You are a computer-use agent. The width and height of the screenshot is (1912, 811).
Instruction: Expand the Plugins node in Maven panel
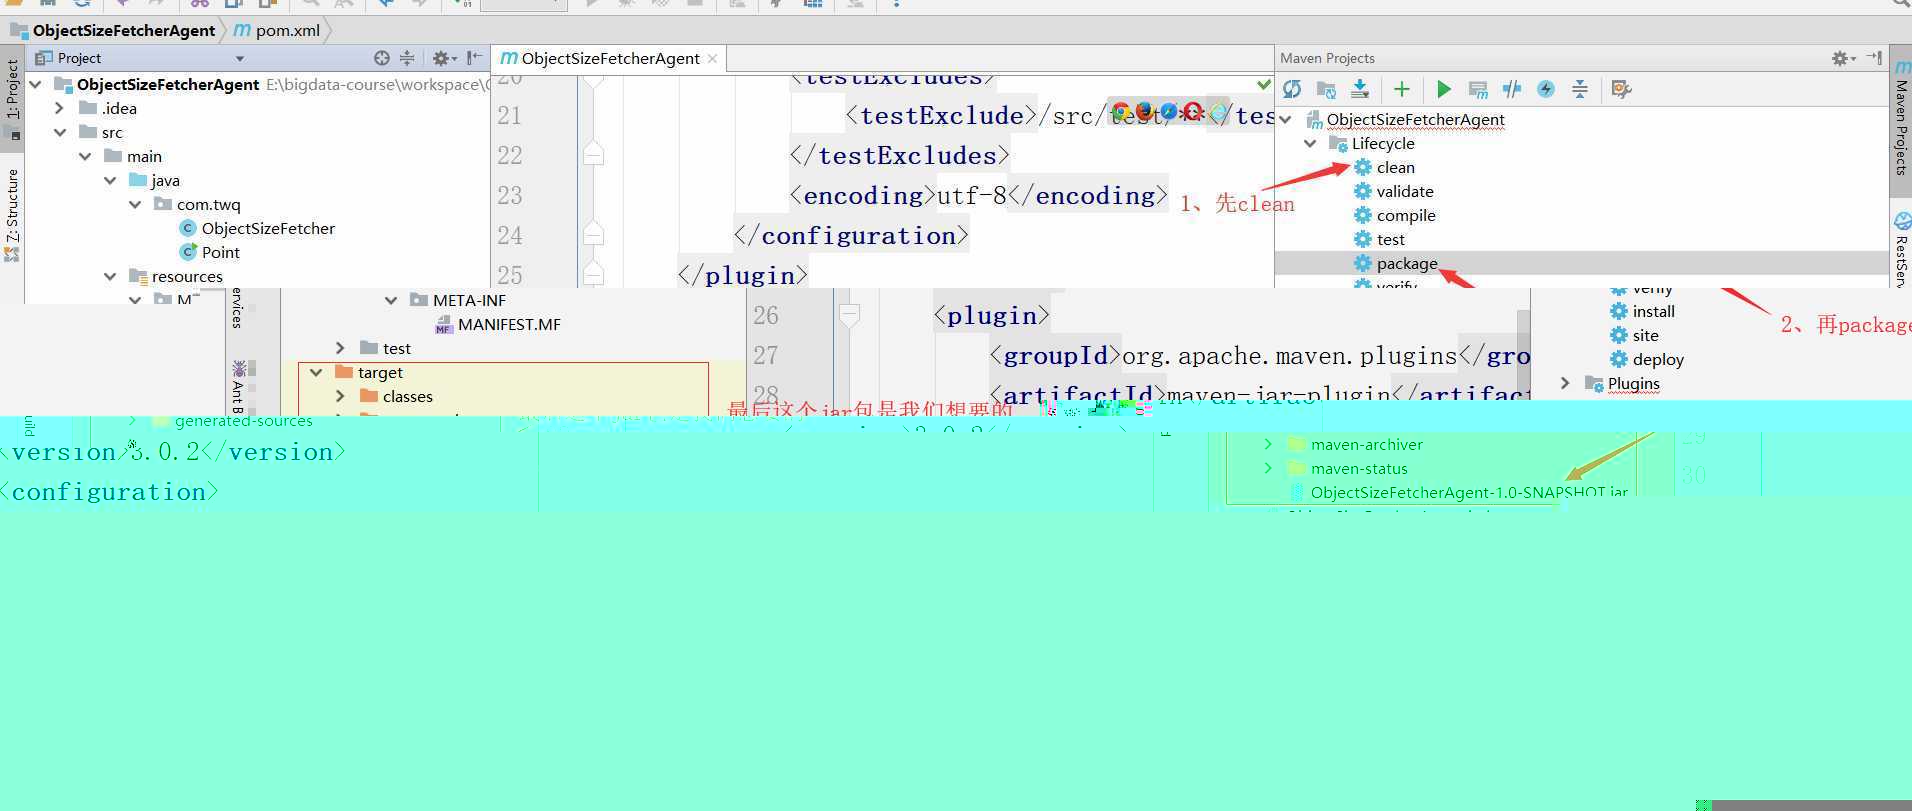pos(1565,383)
